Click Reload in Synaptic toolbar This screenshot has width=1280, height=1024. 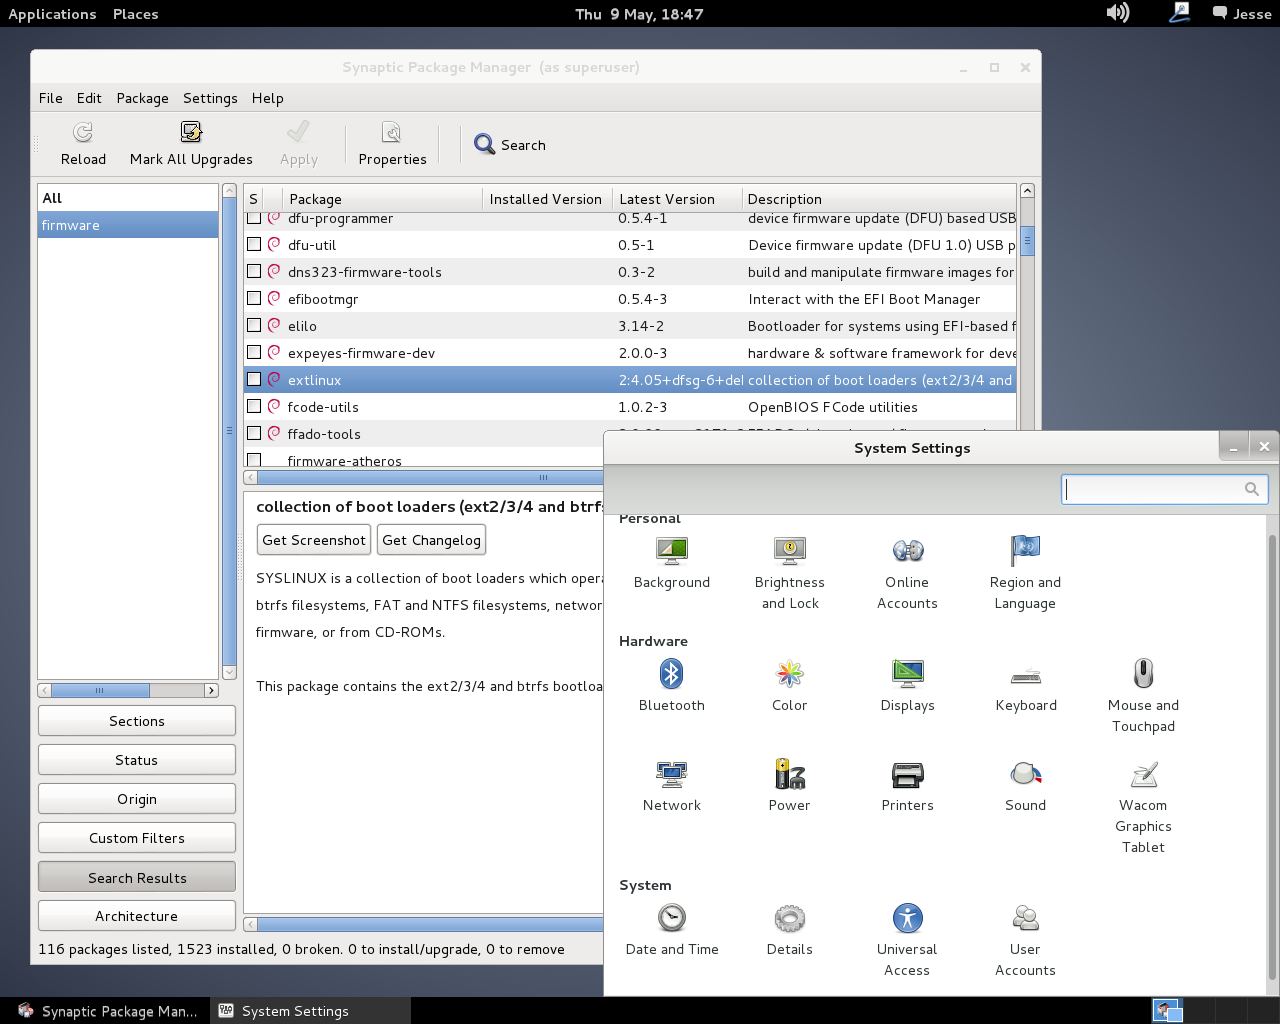(83, 144)
